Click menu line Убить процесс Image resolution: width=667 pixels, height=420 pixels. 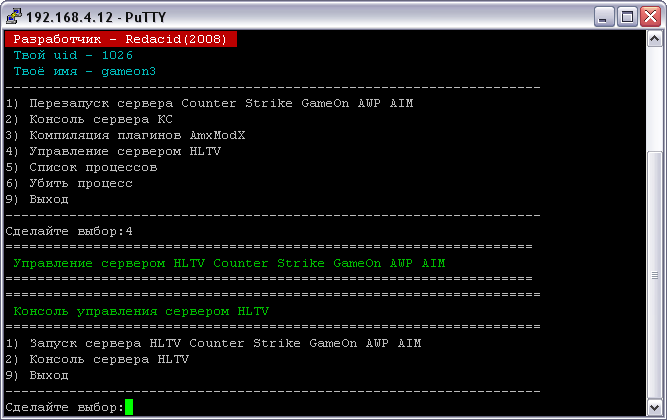[69, 183]
